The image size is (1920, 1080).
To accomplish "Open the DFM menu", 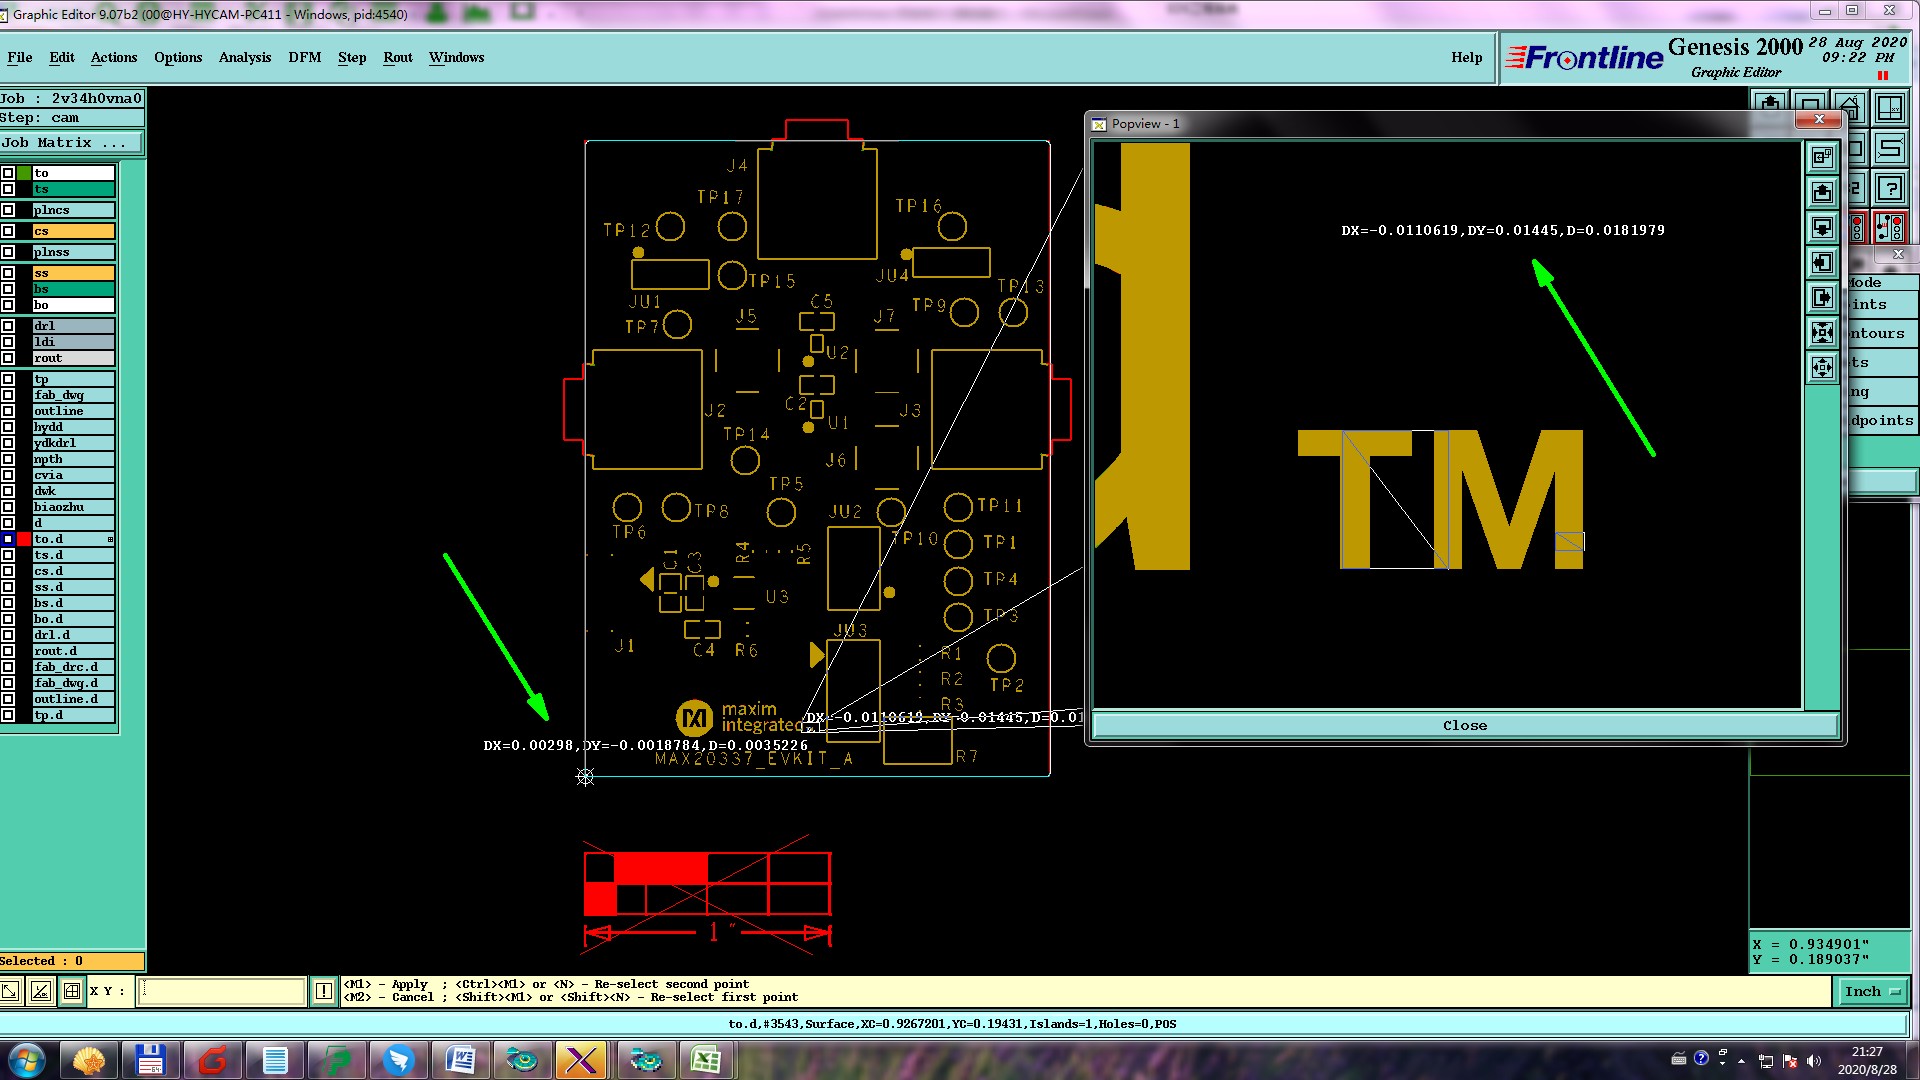I will [305, 57].
